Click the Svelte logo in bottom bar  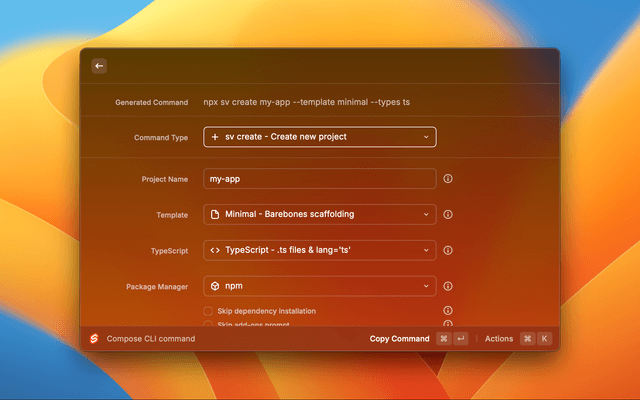95,339
